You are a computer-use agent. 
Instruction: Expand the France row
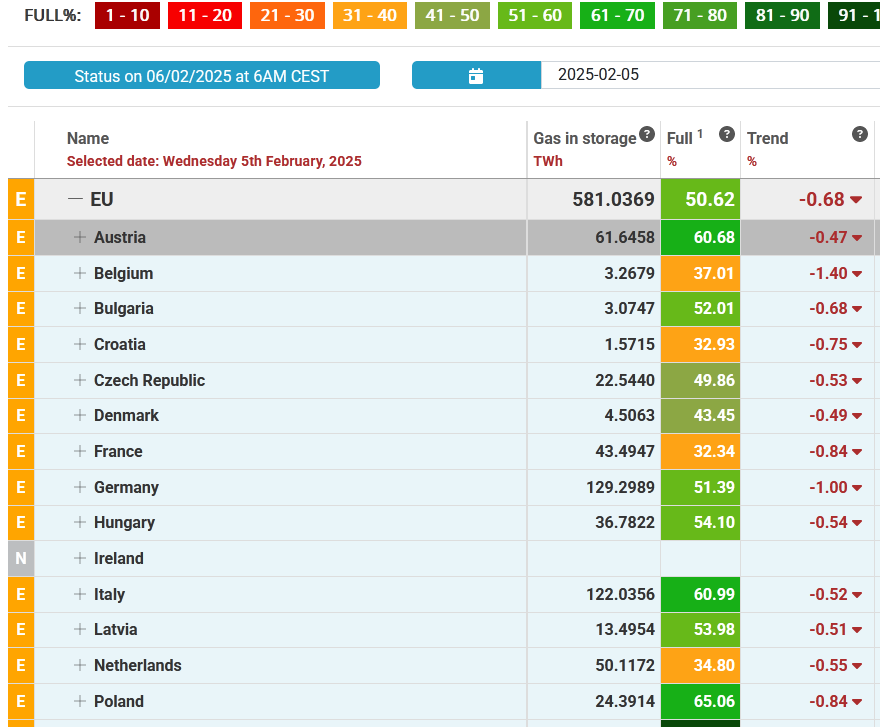coord(80,451)
